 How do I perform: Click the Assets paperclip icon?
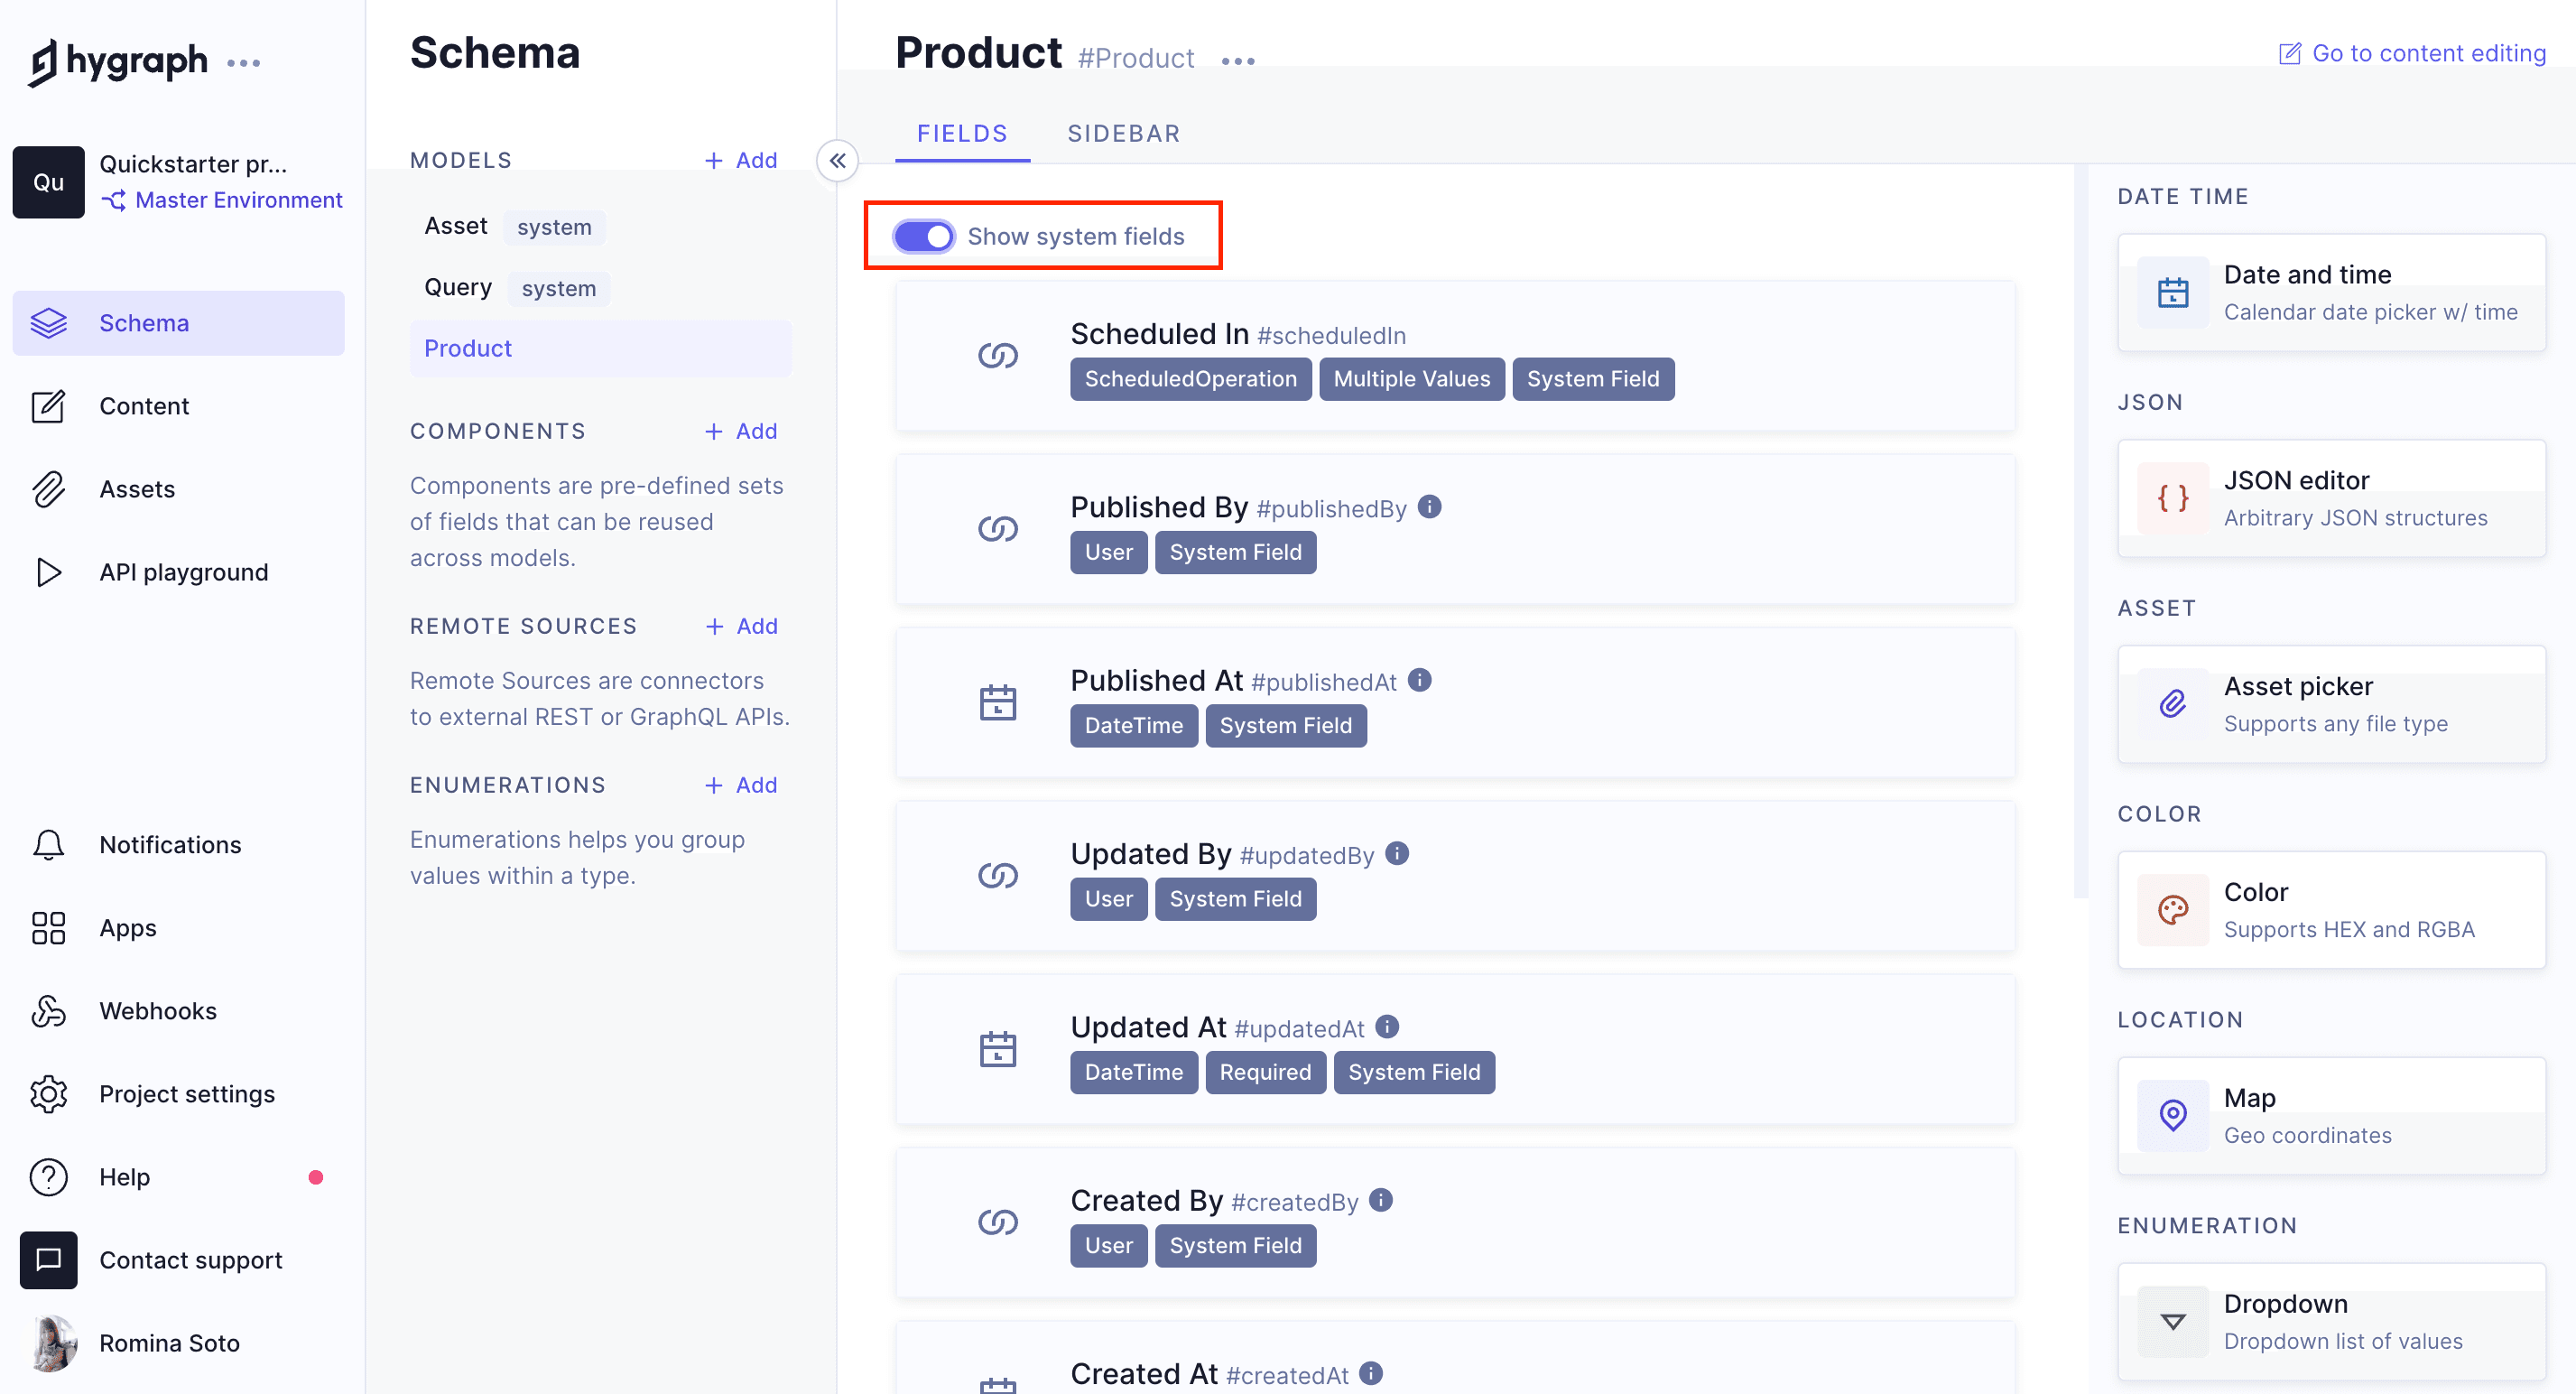[48, 489]
